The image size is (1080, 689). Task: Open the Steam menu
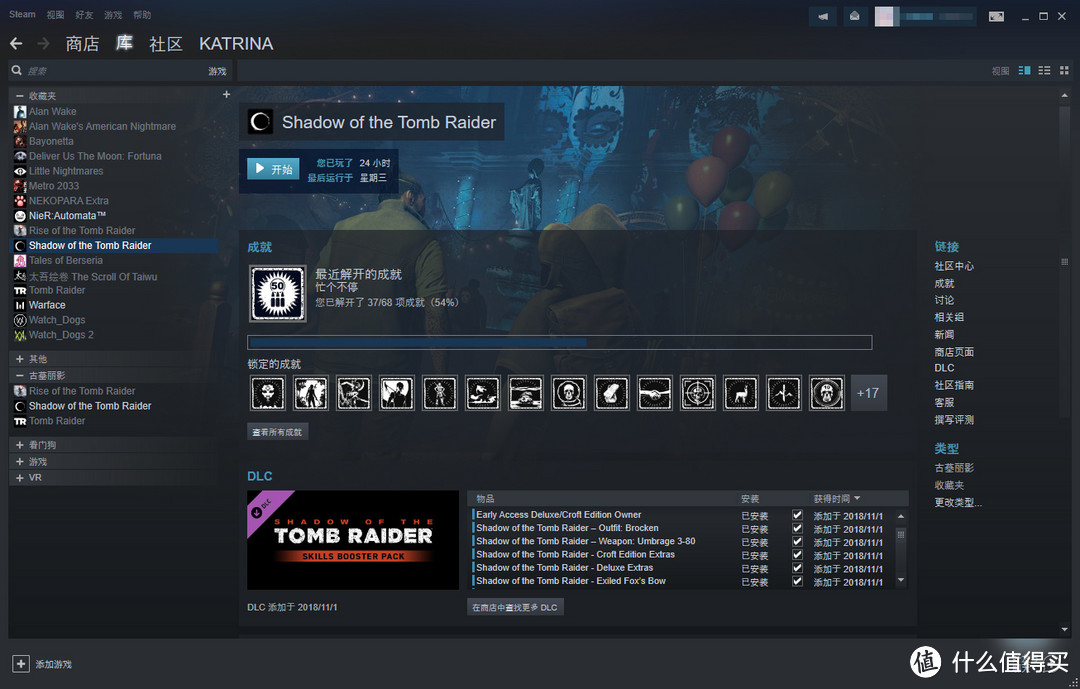pyautogui.click(x=22, y=14)
